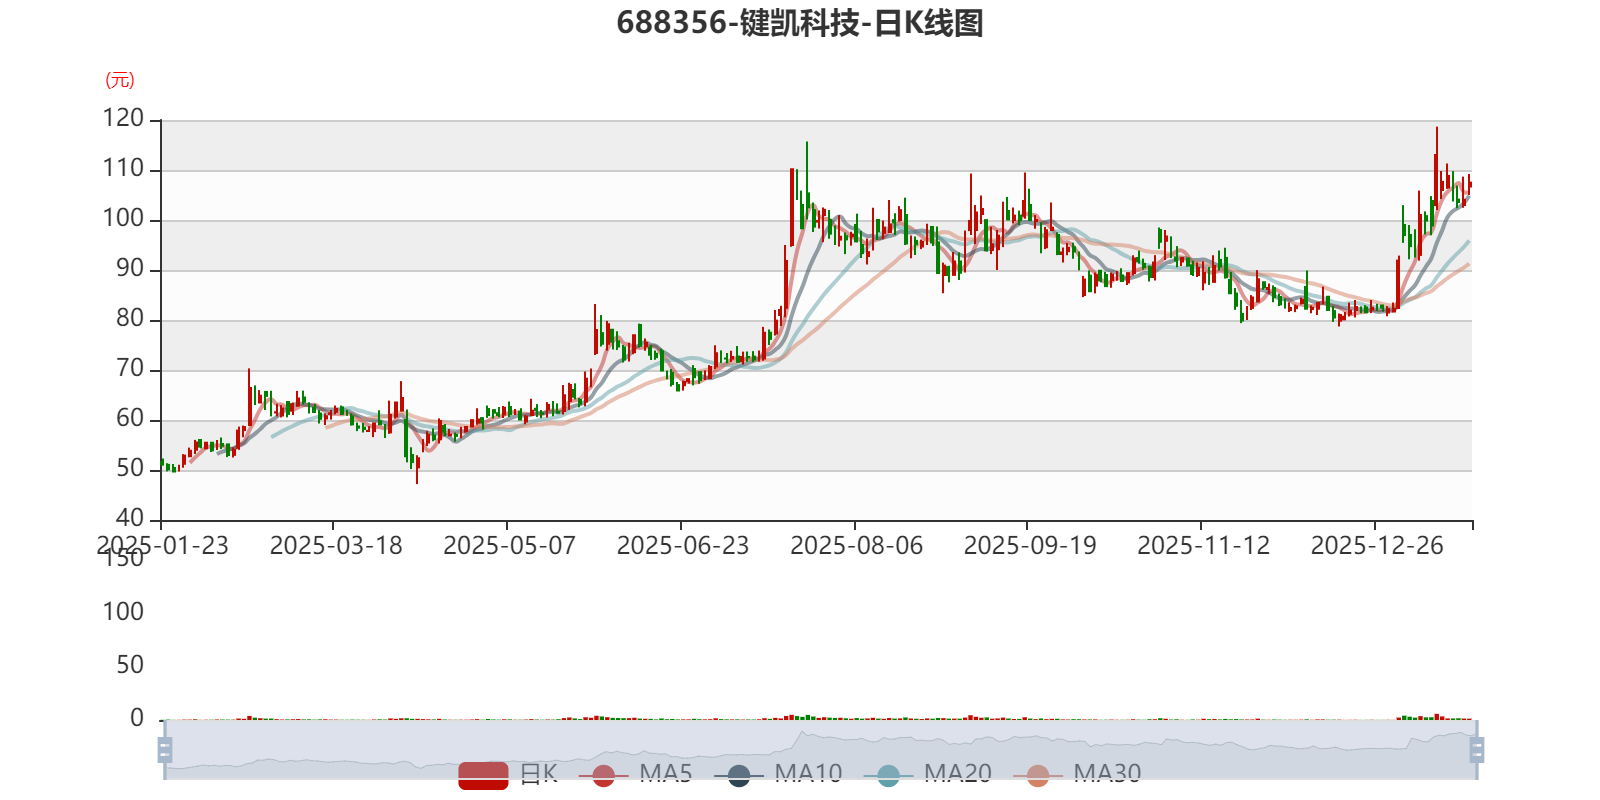Image resolution: width=1600 pixels, height=800 pixels.
Task: Click the 40 price axis label
Action: pyautogui.click(x=130, y=519)
